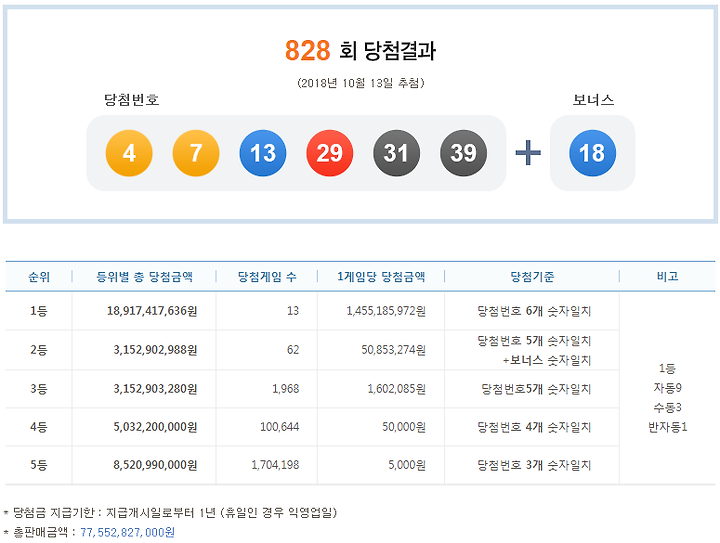720x543 pixels.
Task: Click the 보너스 label
Action: [593, 100]
